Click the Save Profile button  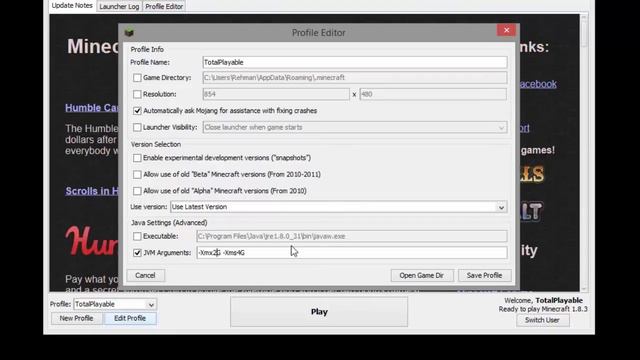click(484, 276)
